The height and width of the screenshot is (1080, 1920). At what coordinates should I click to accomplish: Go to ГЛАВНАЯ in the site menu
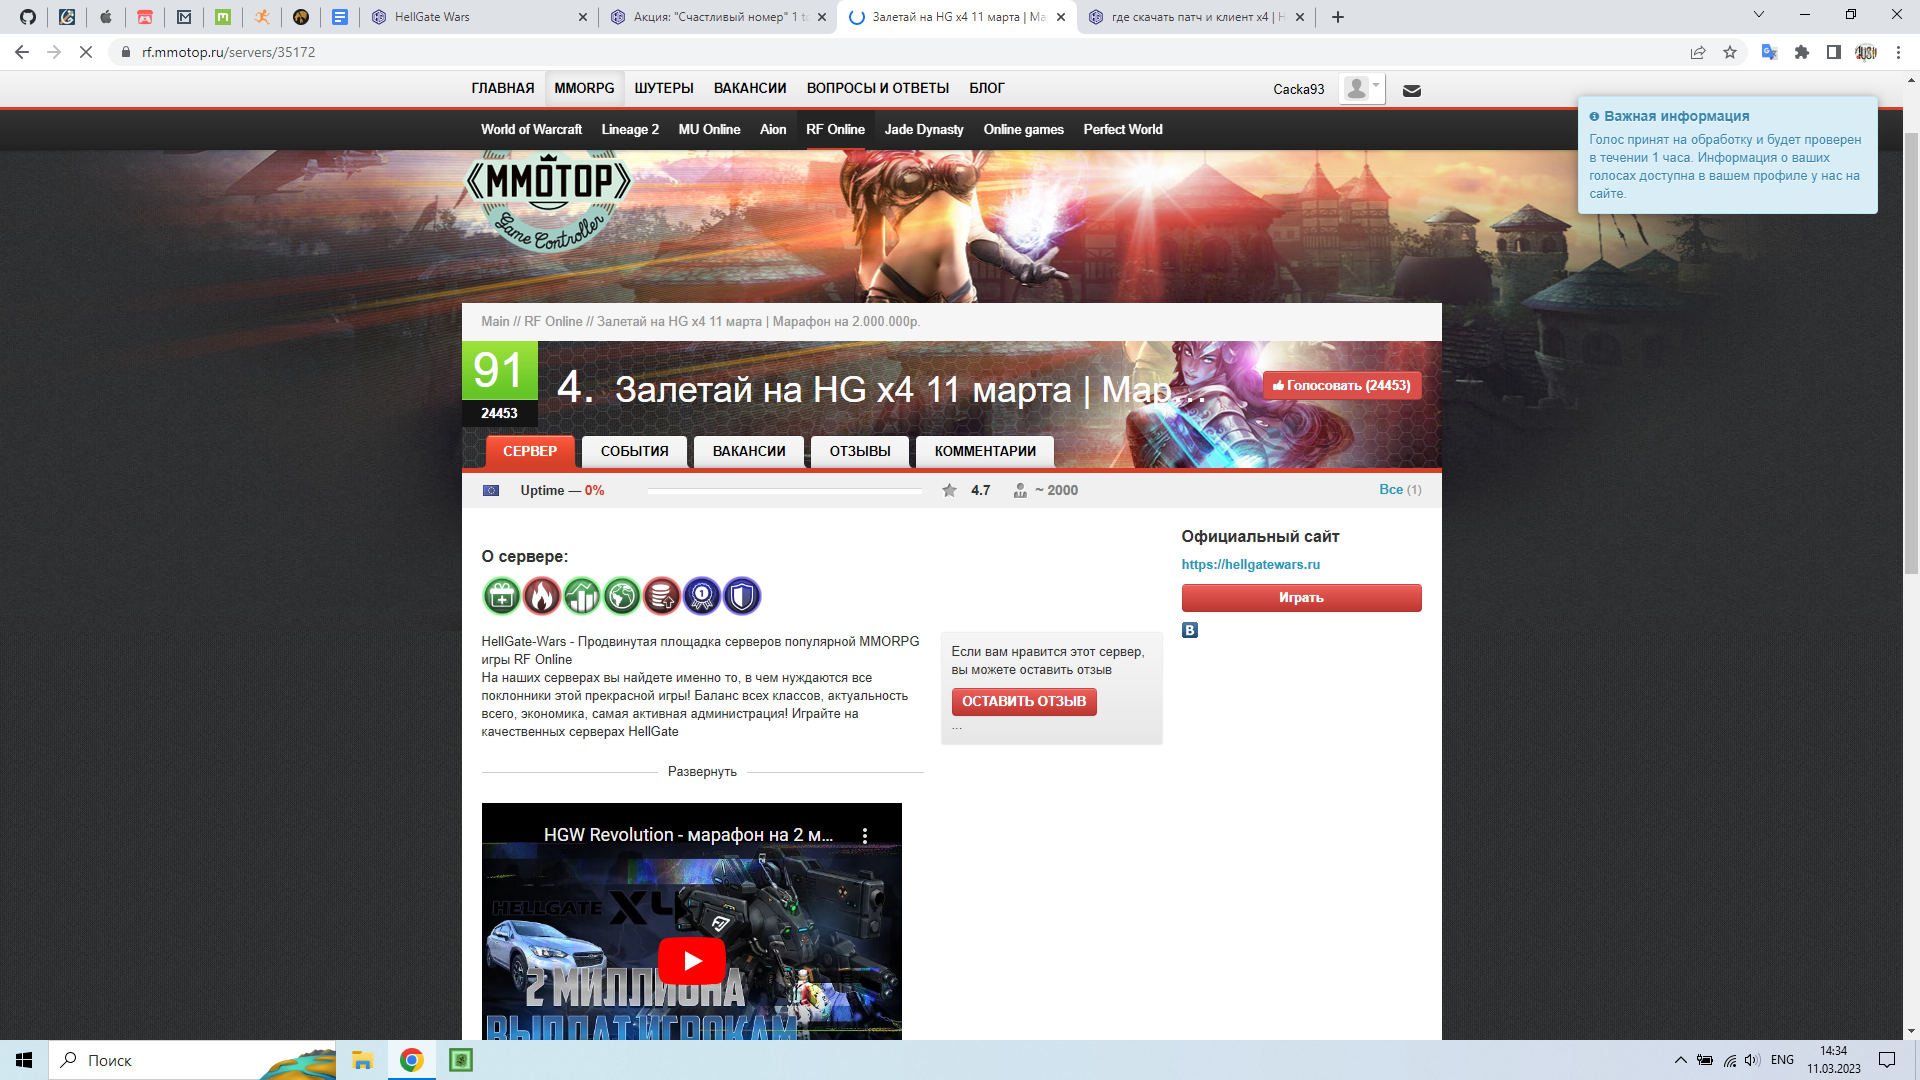(503, 88)
